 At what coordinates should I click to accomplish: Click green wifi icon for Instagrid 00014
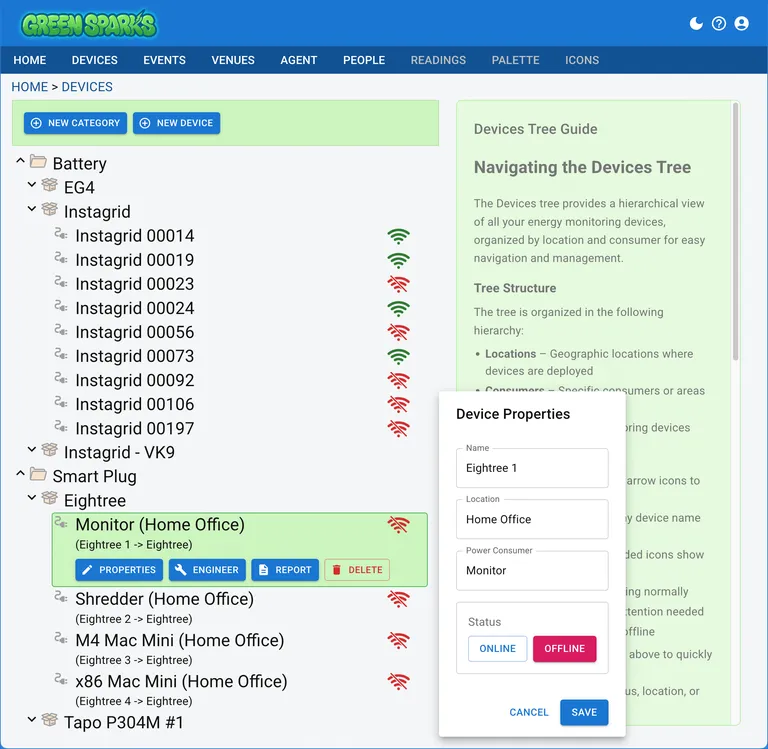398,237
